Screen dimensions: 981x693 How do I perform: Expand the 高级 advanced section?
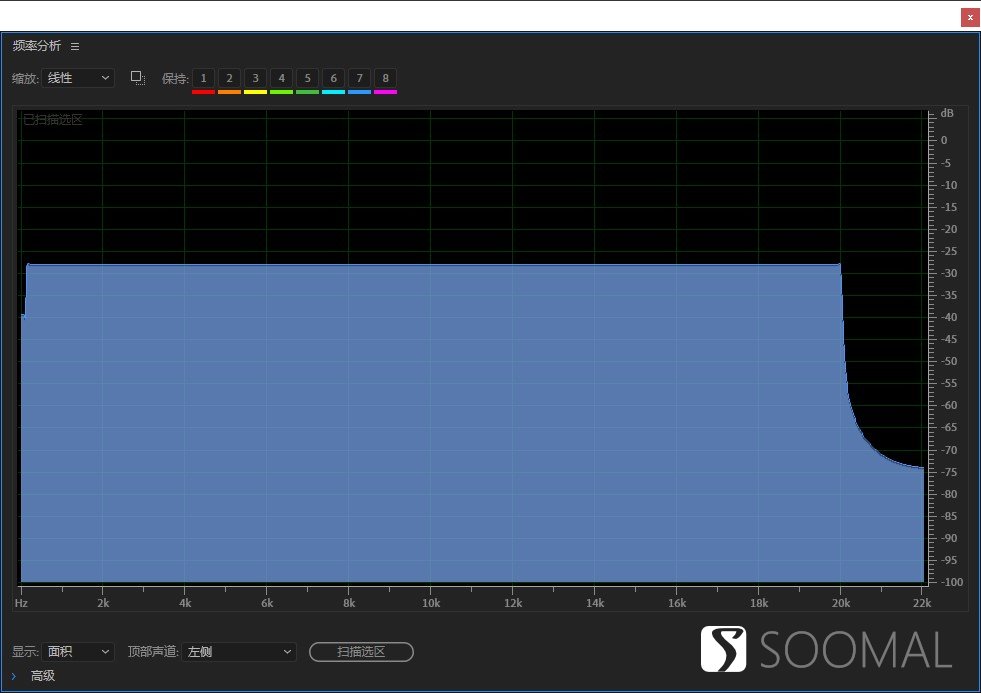pos(14,676)
